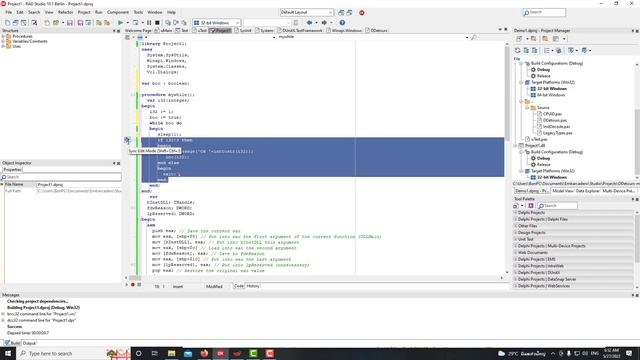Expand dcc32 command line message
Image resolution: width=640 pixels, height=360 pixels.
pyautogui.click(x=3, y=320)
